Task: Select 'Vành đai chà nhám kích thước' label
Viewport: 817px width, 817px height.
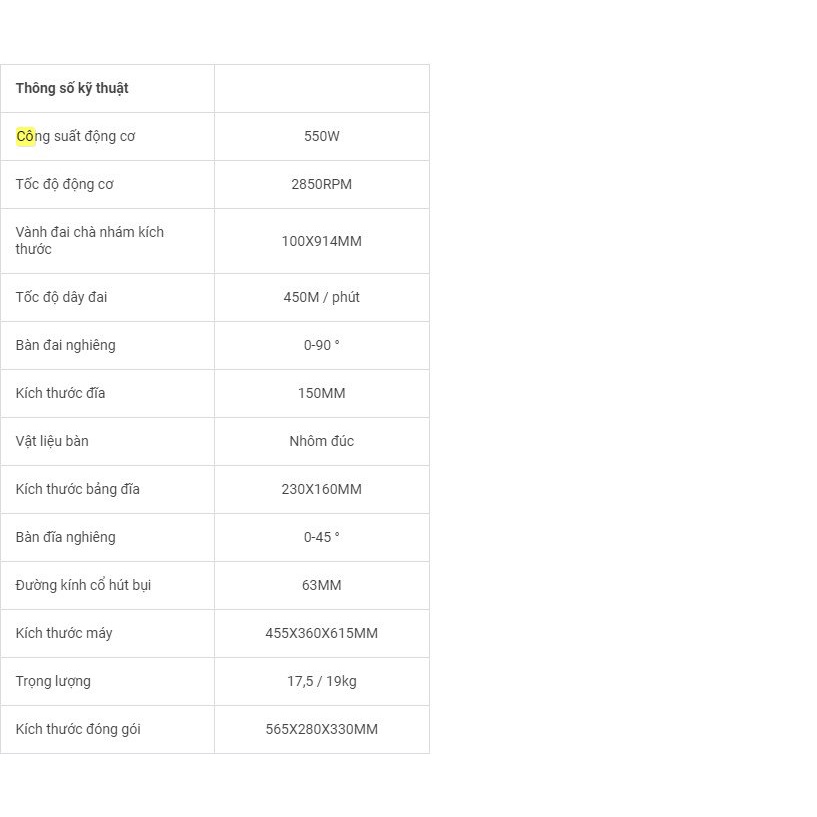Action: click(x=89, y=240)
